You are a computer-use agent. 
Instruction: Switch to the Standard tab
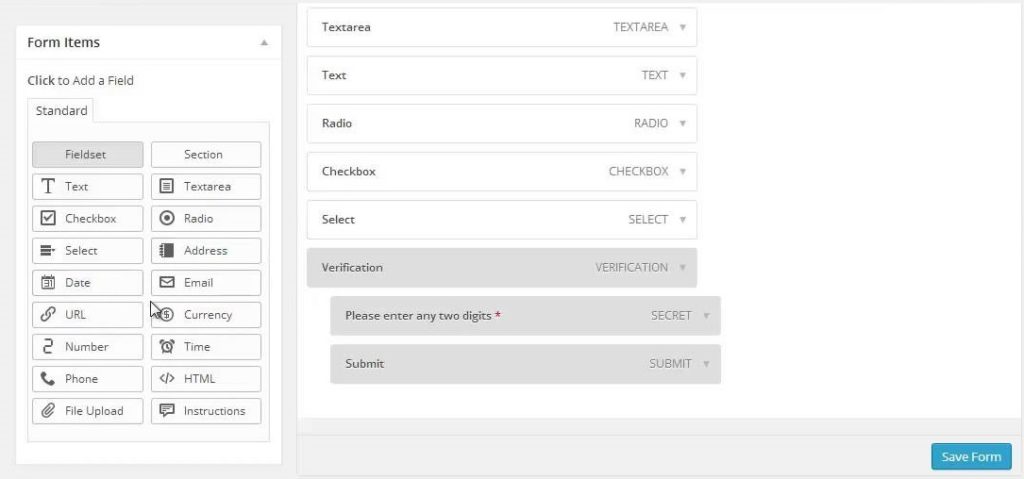tap(62, 111)
